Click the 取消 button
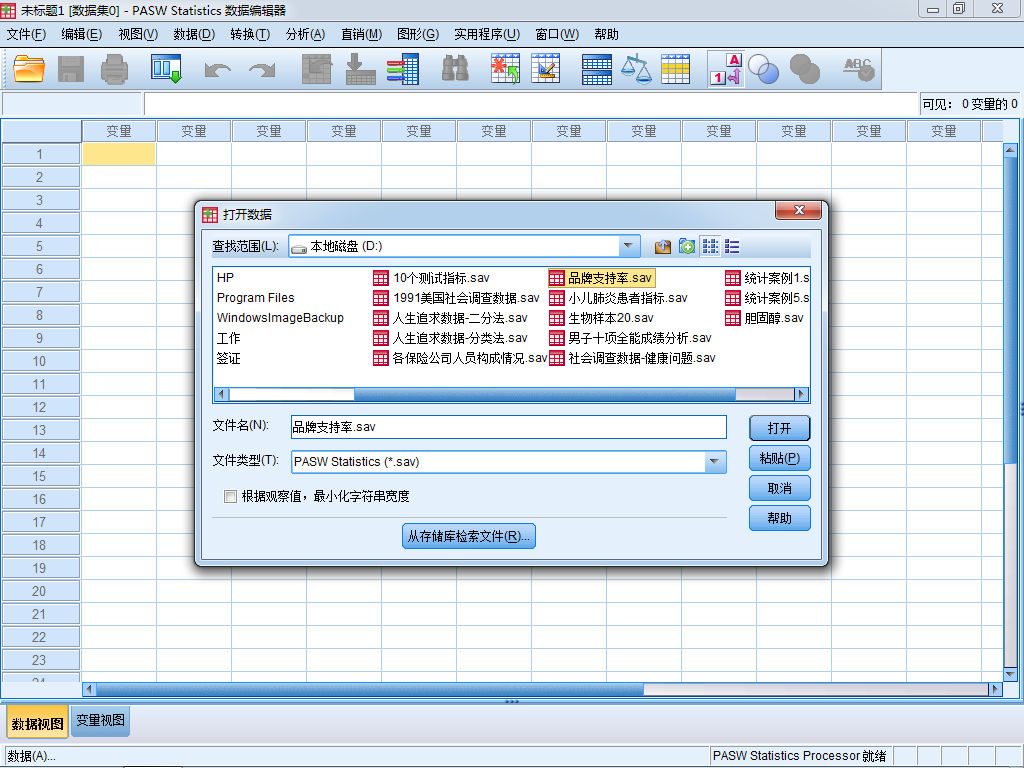Viewport: 1024px width, 768px height. (779, 488)
